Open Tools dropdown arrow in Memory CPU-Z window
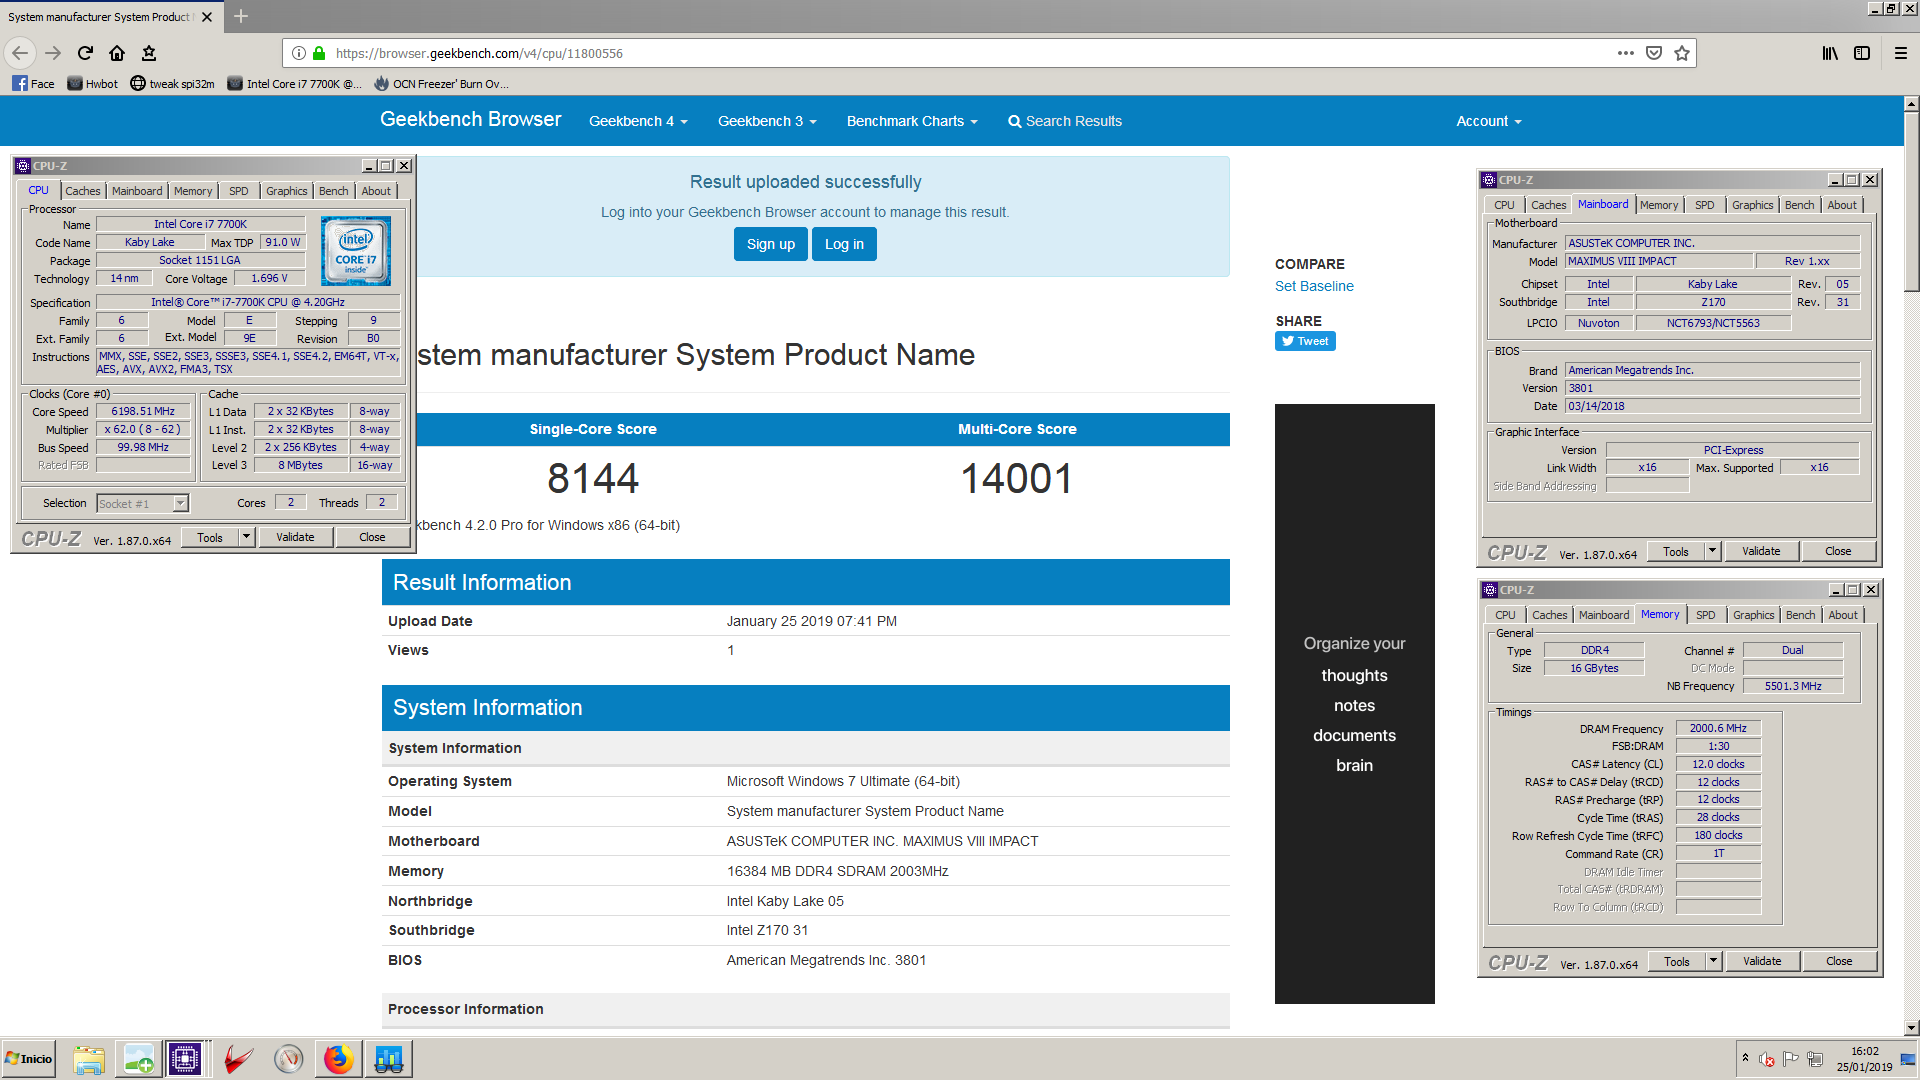Image resolution: width=1920 pixels, height=1080 pixels. coord(1713,961)
